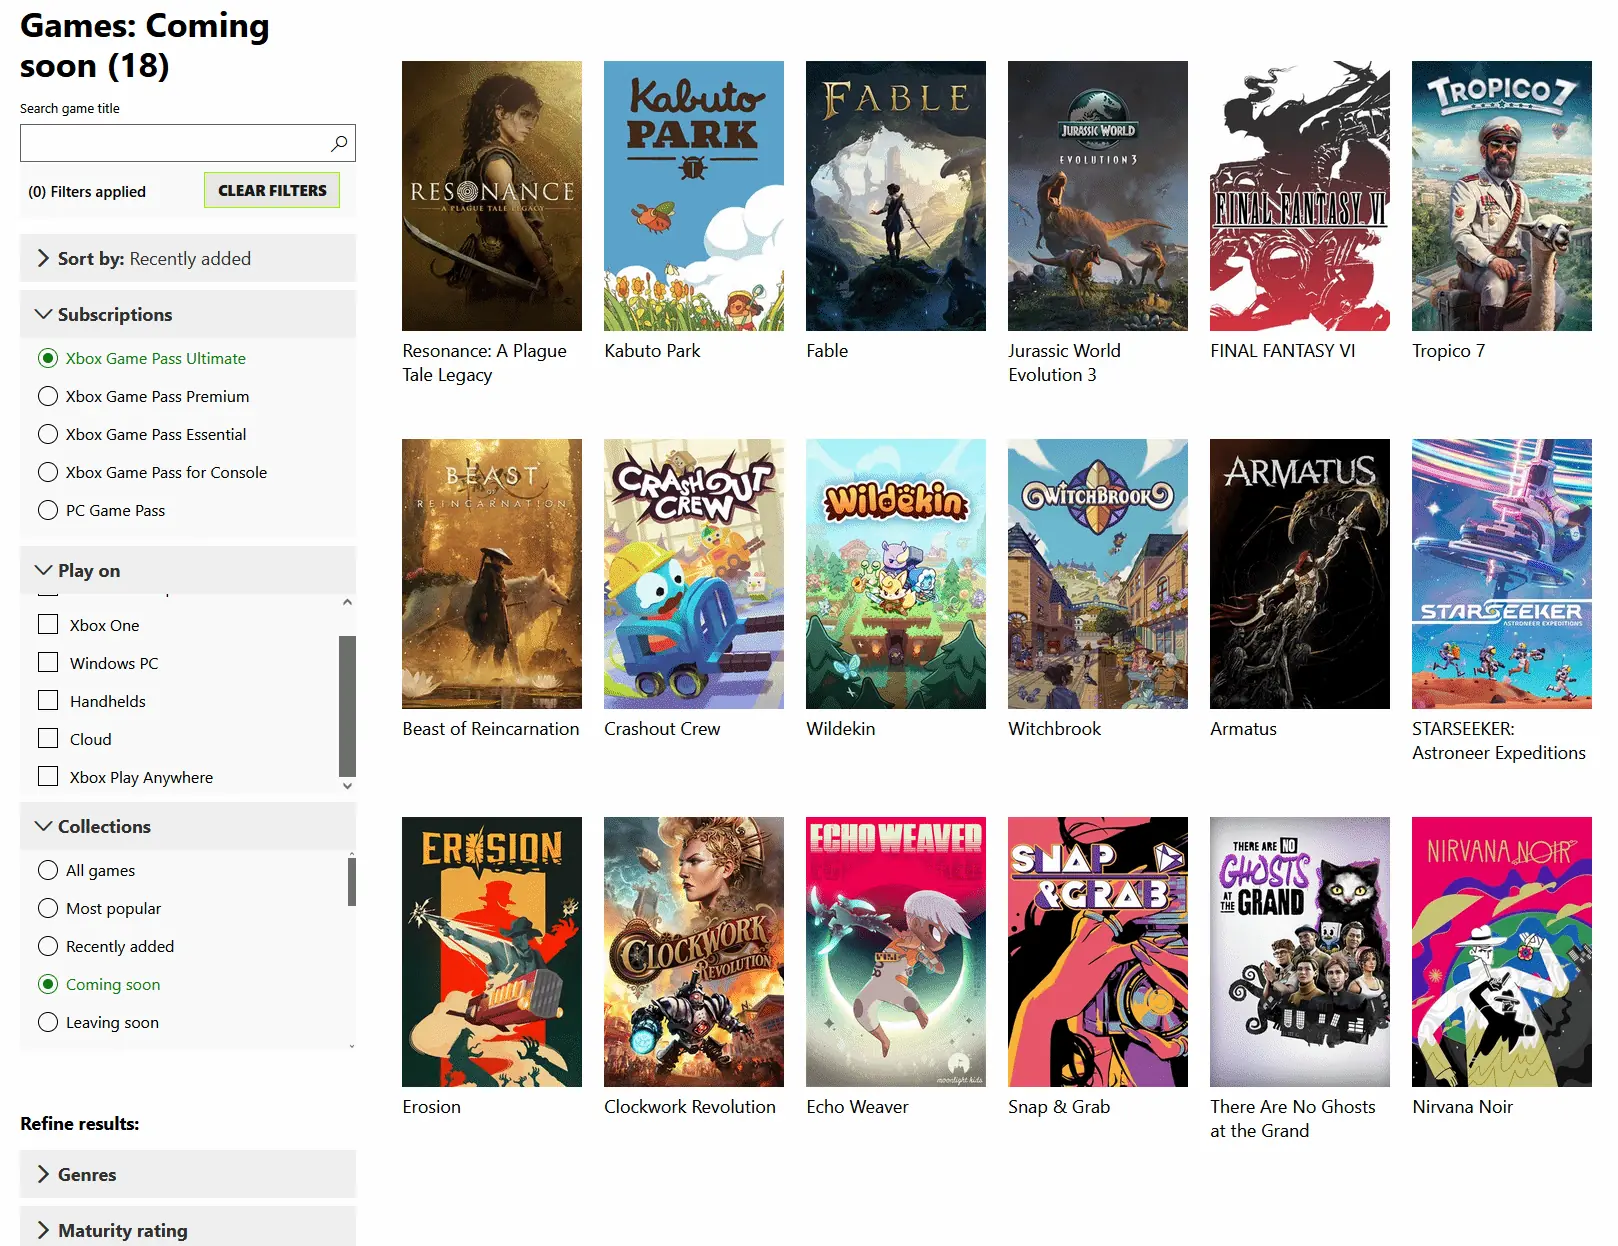Open the Fable title link

[827, 351]
